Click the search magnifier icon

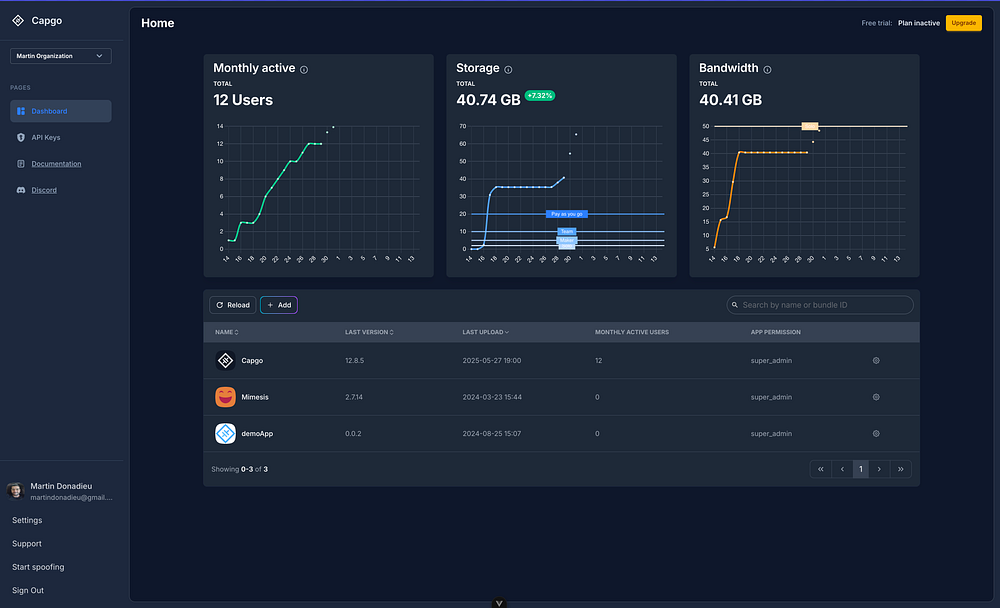[x=735, y=305]
